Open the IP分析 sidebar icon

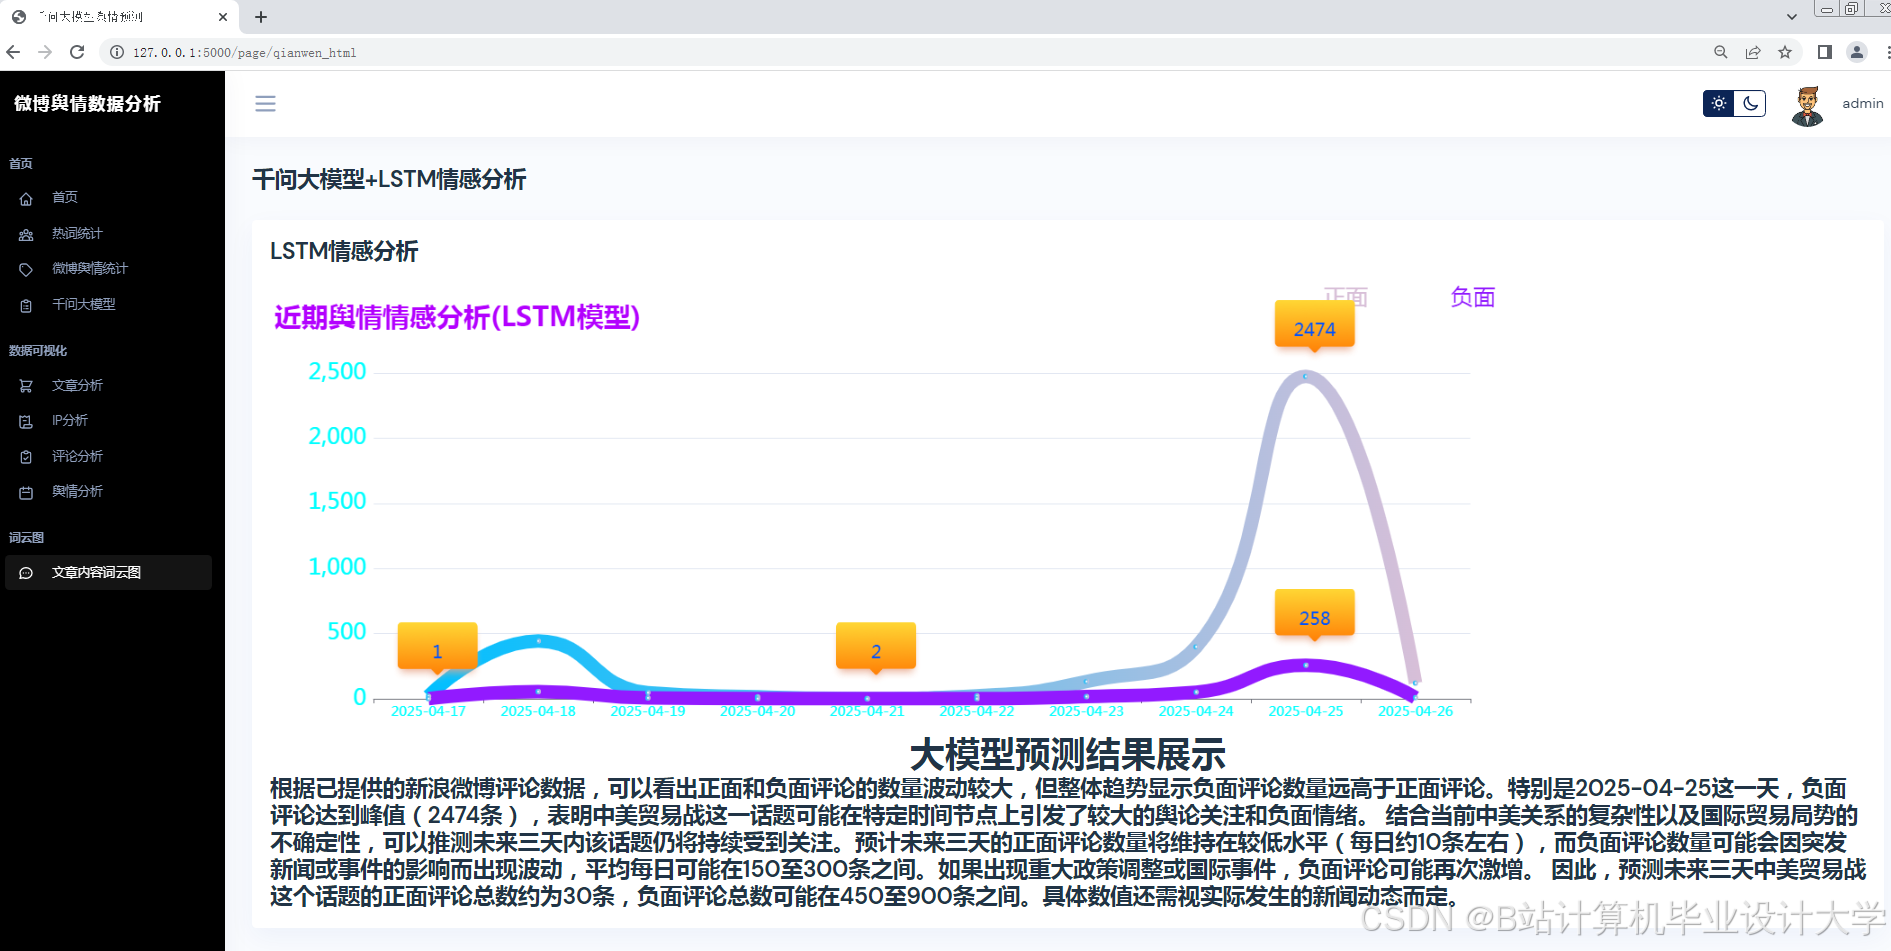26,420
